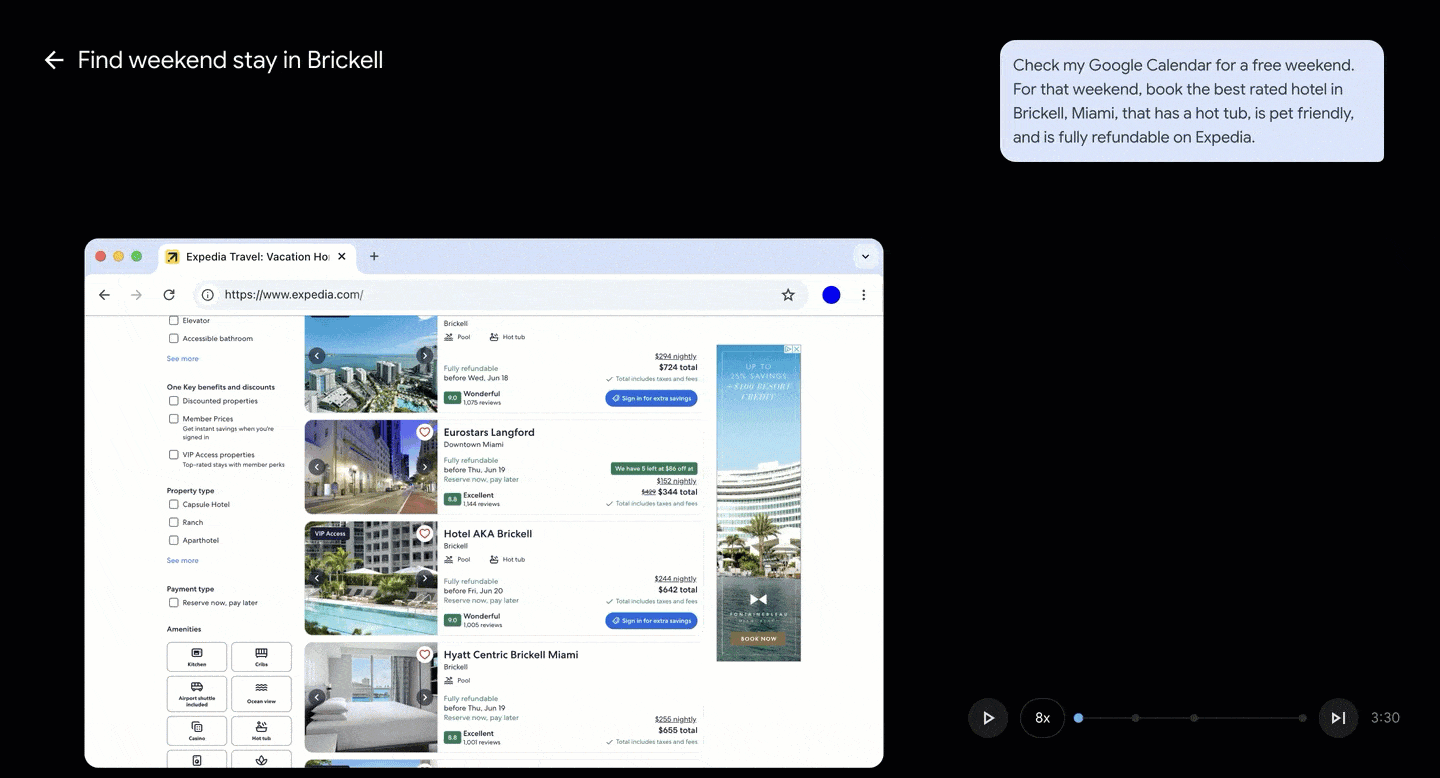1440x778 pixels.
Task: Show previous photo of Hyatt Centric Brickell
Action: [x=317, y=697]
